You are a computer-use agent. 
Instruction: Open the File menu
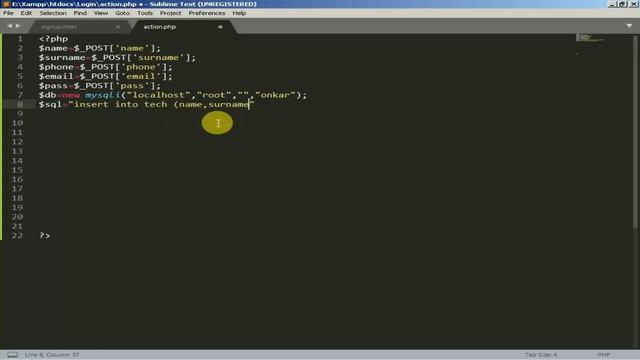click(8, 13)
